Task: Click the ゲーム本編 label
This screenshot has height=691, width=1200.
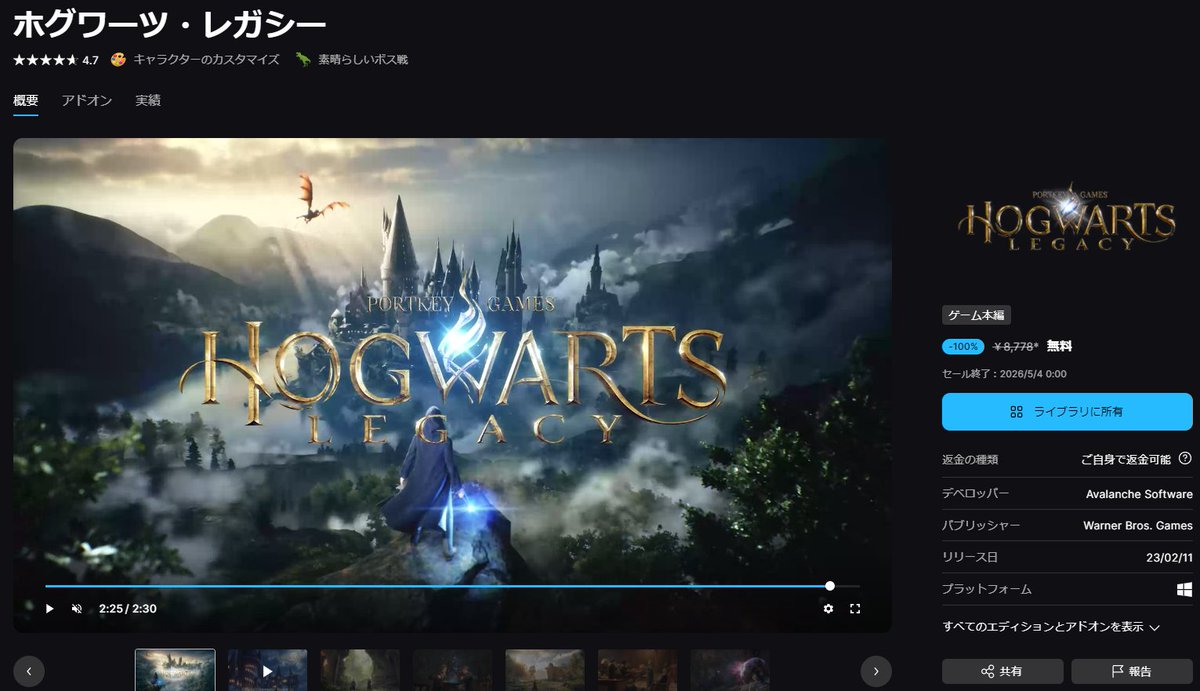Action: pyautogui.click(x=977, y=315)
